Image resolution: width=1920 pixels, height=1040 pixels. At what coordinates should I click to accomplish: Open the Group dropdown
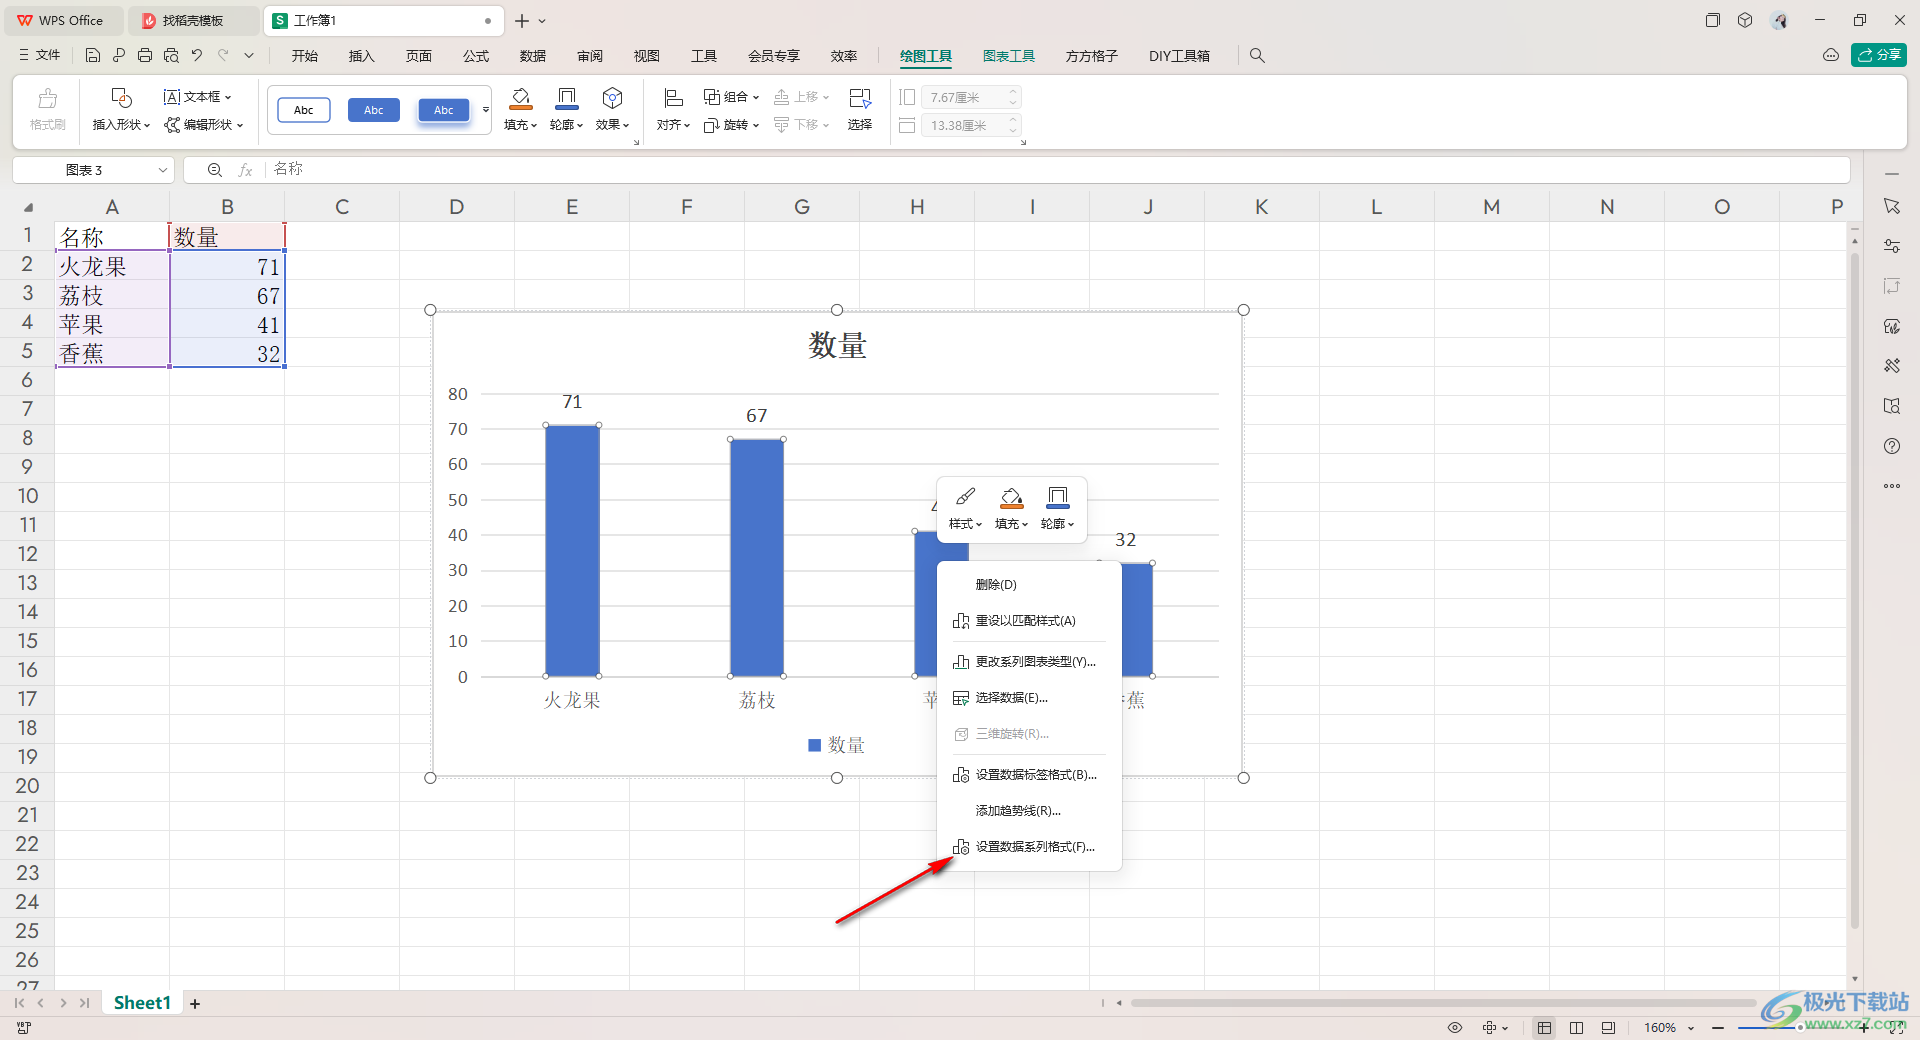[731, 96]
